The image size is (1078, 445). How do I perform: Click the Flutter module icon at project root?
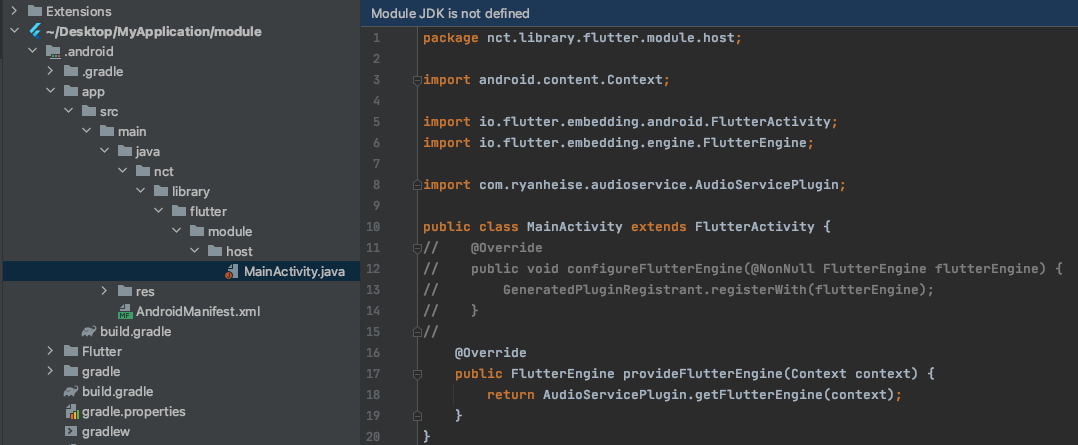pyautogui.click(x=35, y=32)
